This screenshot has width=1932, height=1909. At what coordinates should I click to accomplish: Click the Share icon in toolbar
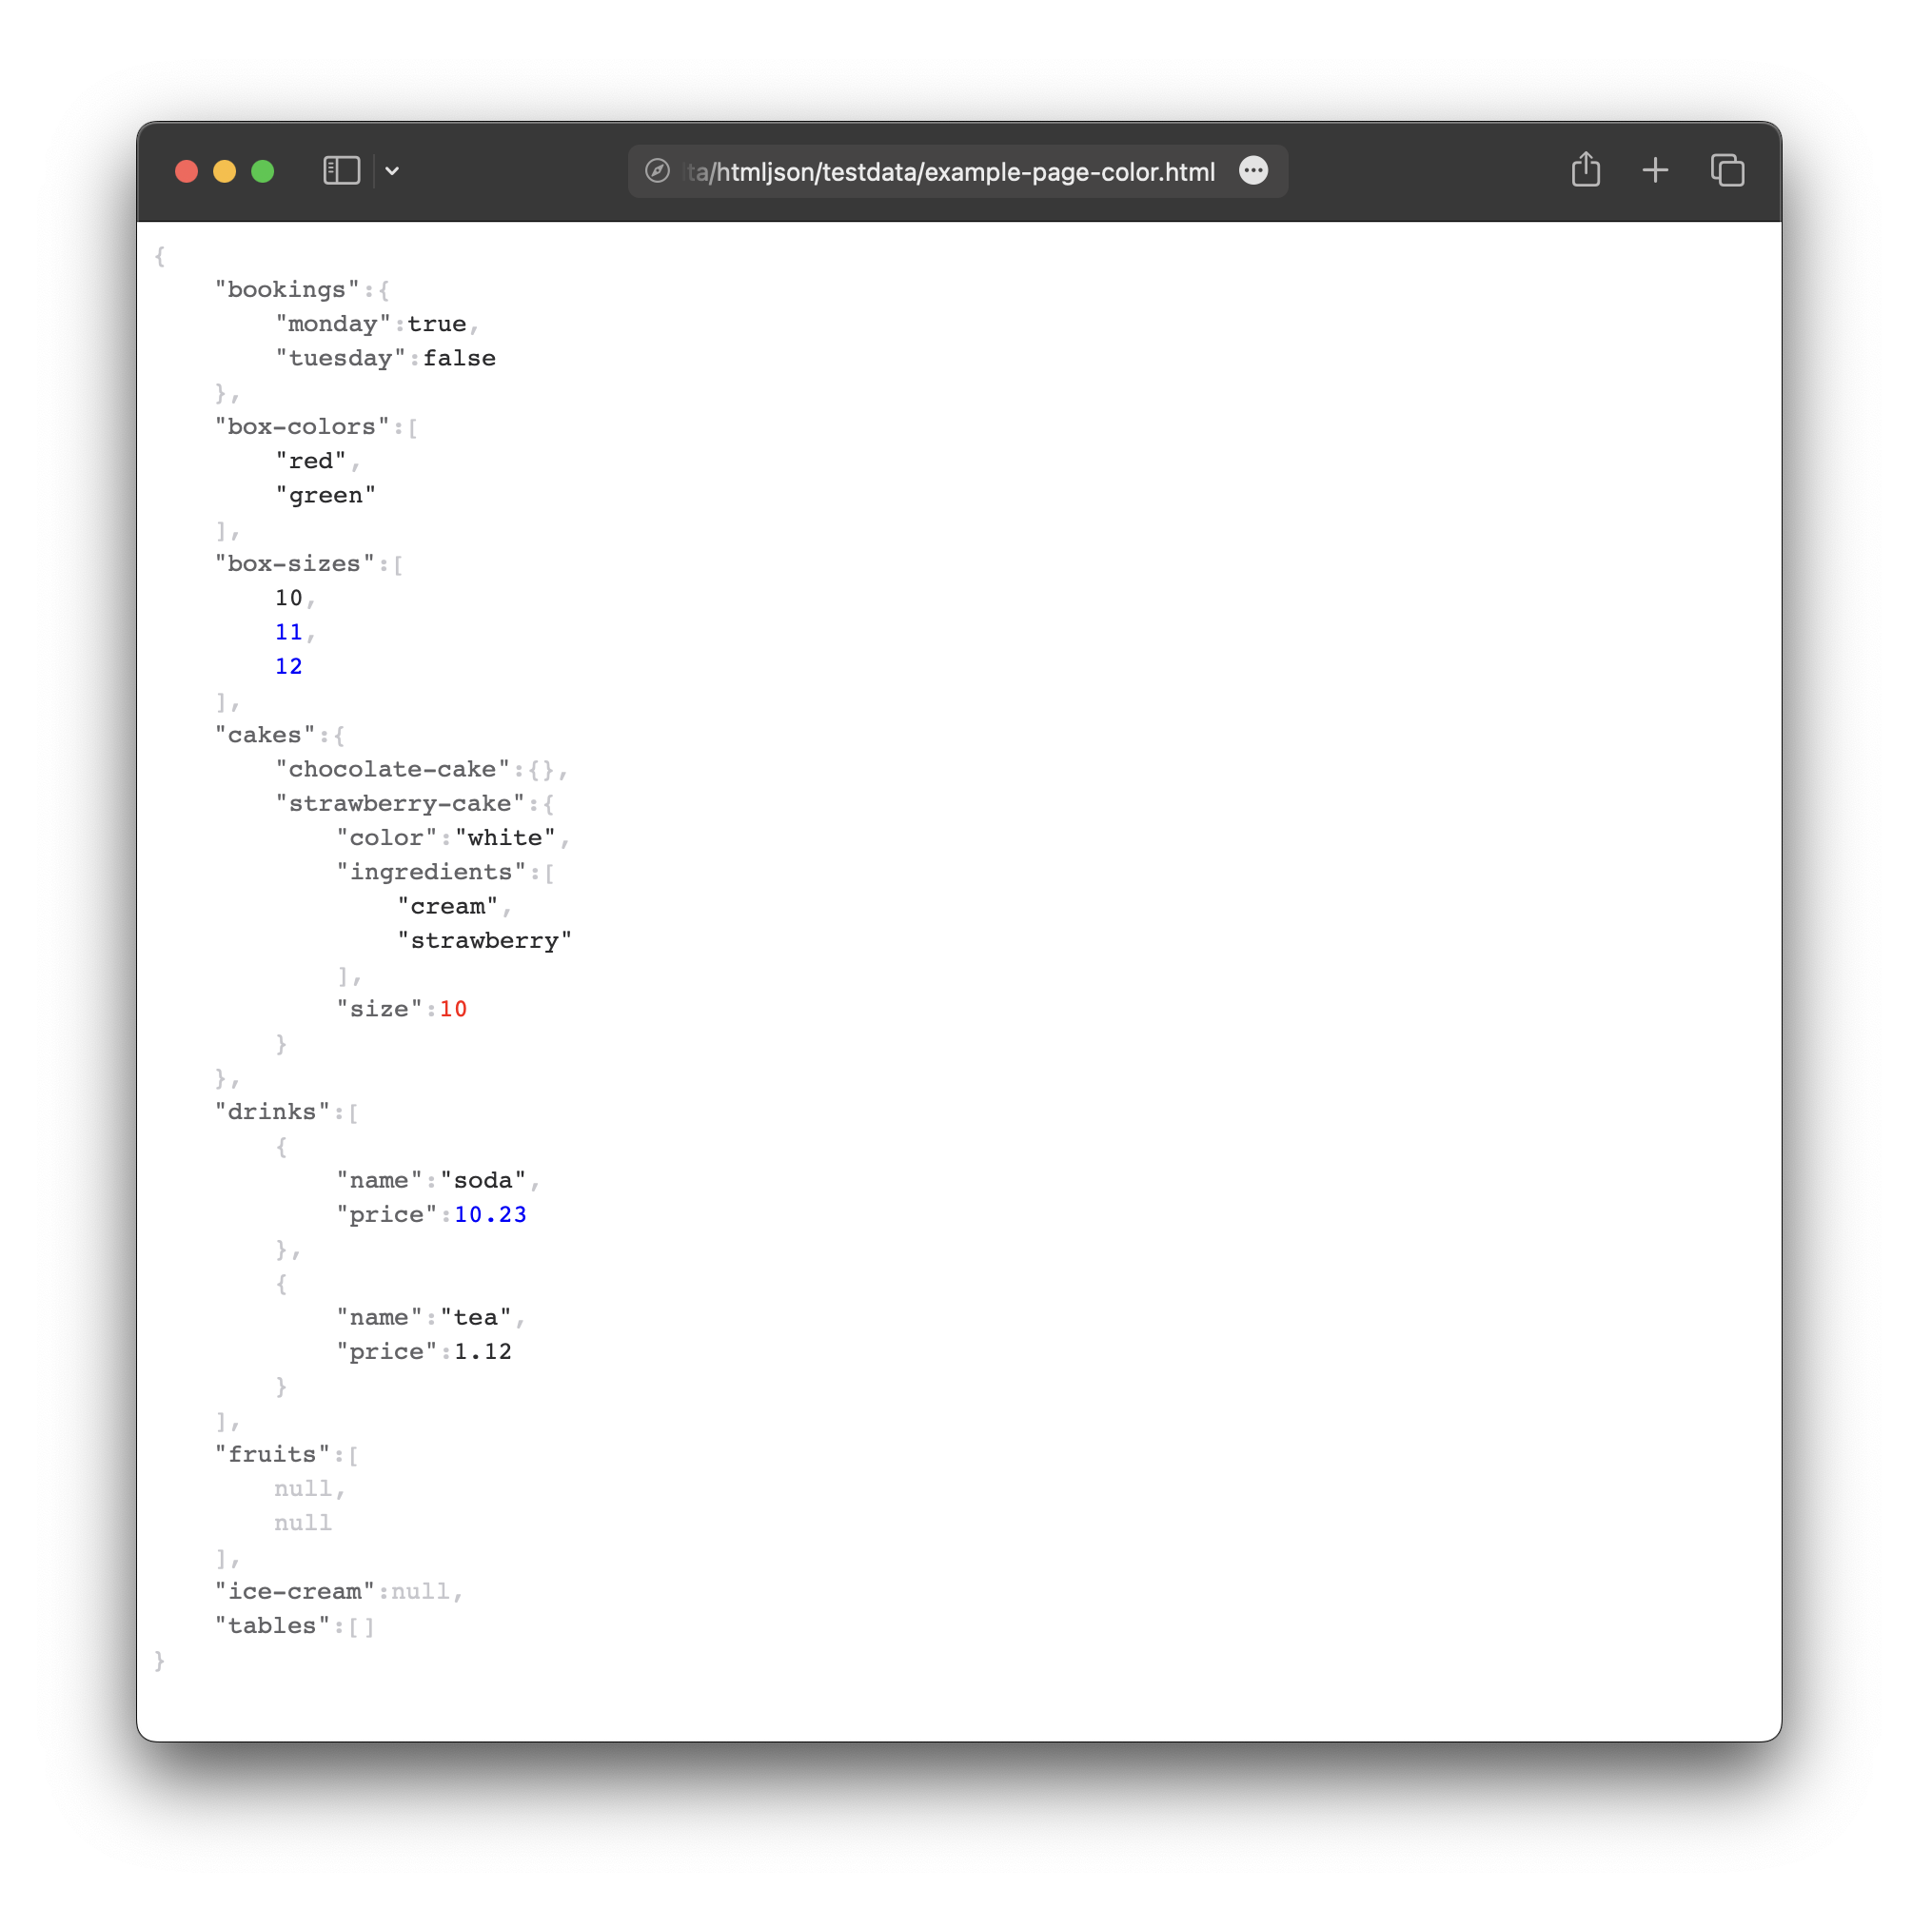(x=1585, y=171)
